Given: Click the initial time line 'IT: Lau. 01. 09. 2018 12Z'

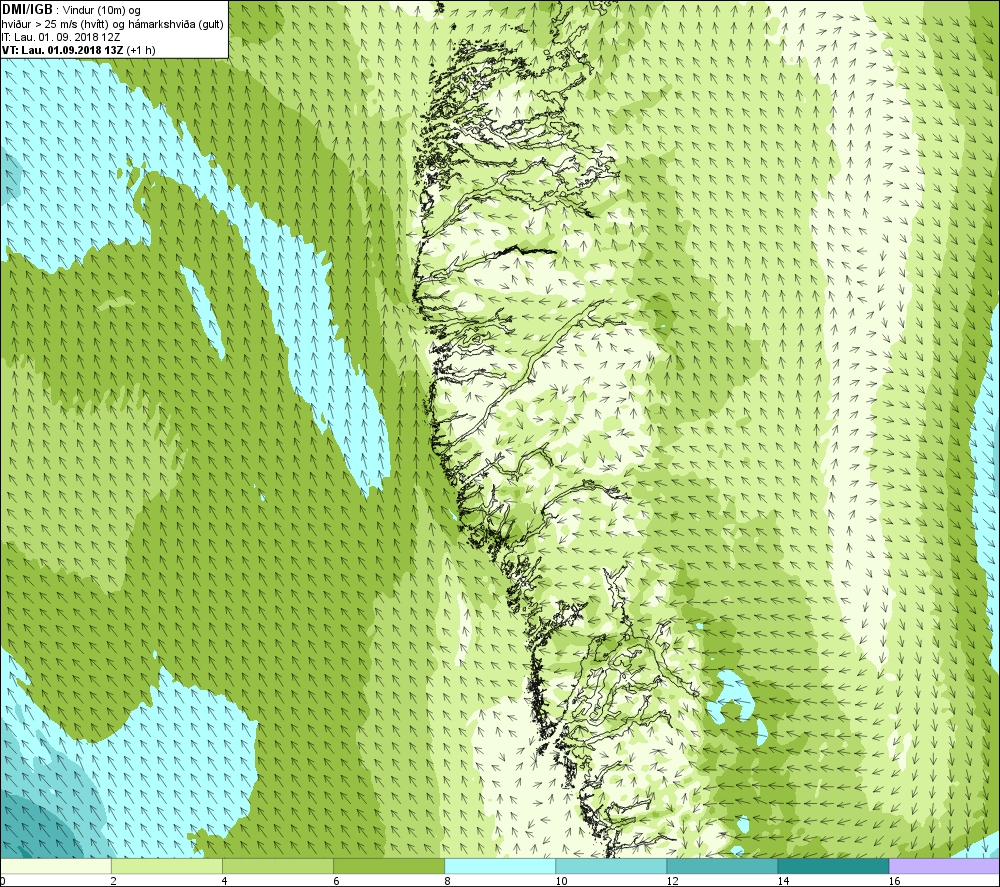Looking at the screenshot, I should click(61, 37).
